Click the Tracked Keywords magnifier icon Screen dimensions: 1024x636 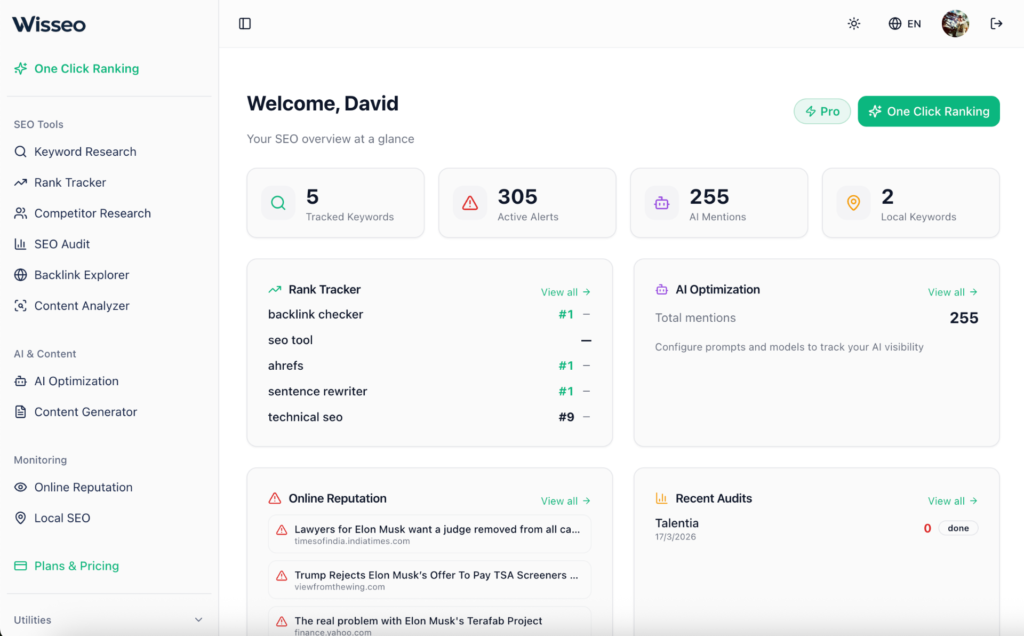point(278,203)
